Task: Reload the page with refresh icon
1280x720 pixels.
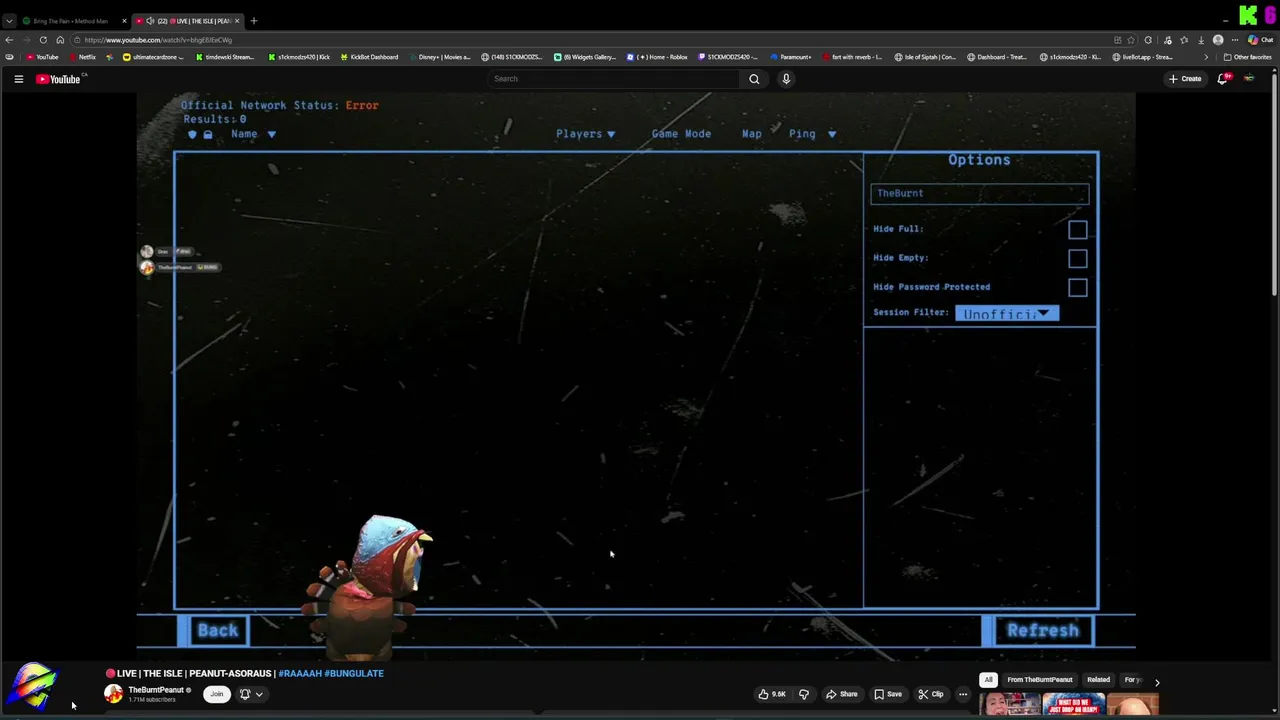Action: tap(43, 40)
